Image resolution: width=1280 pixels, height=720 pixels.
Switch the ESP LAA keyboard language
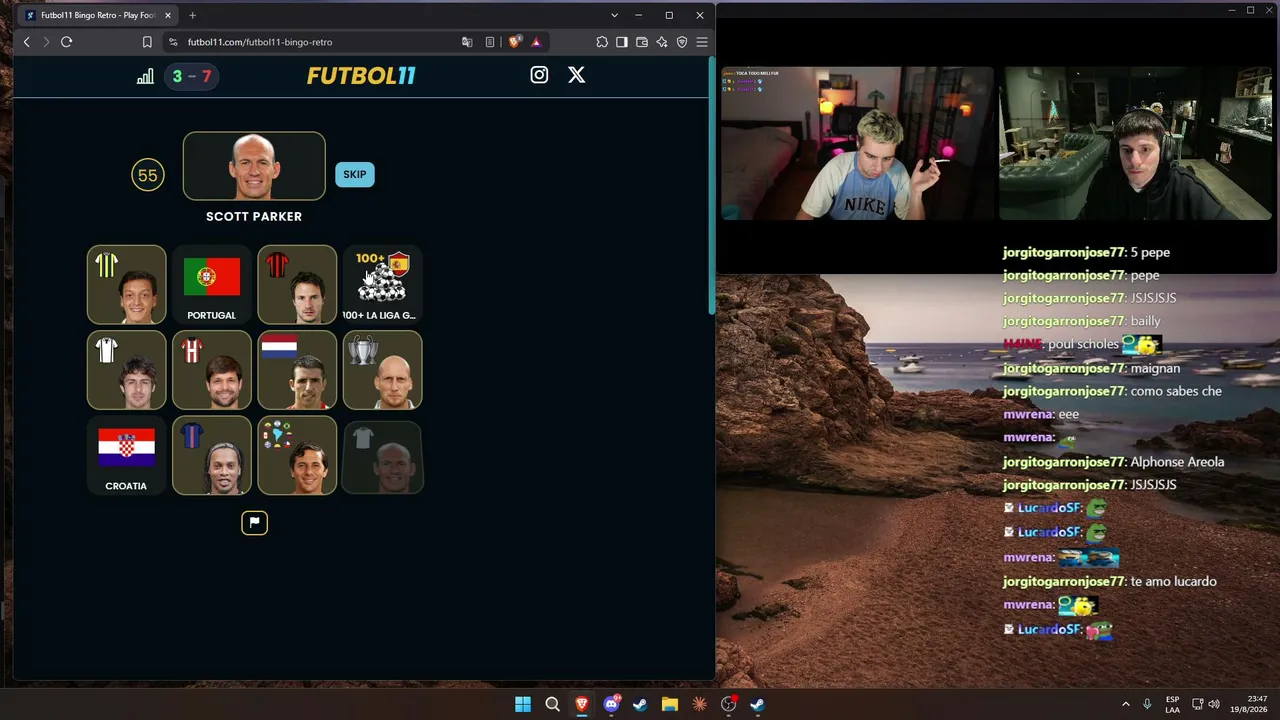(1172, 704)
